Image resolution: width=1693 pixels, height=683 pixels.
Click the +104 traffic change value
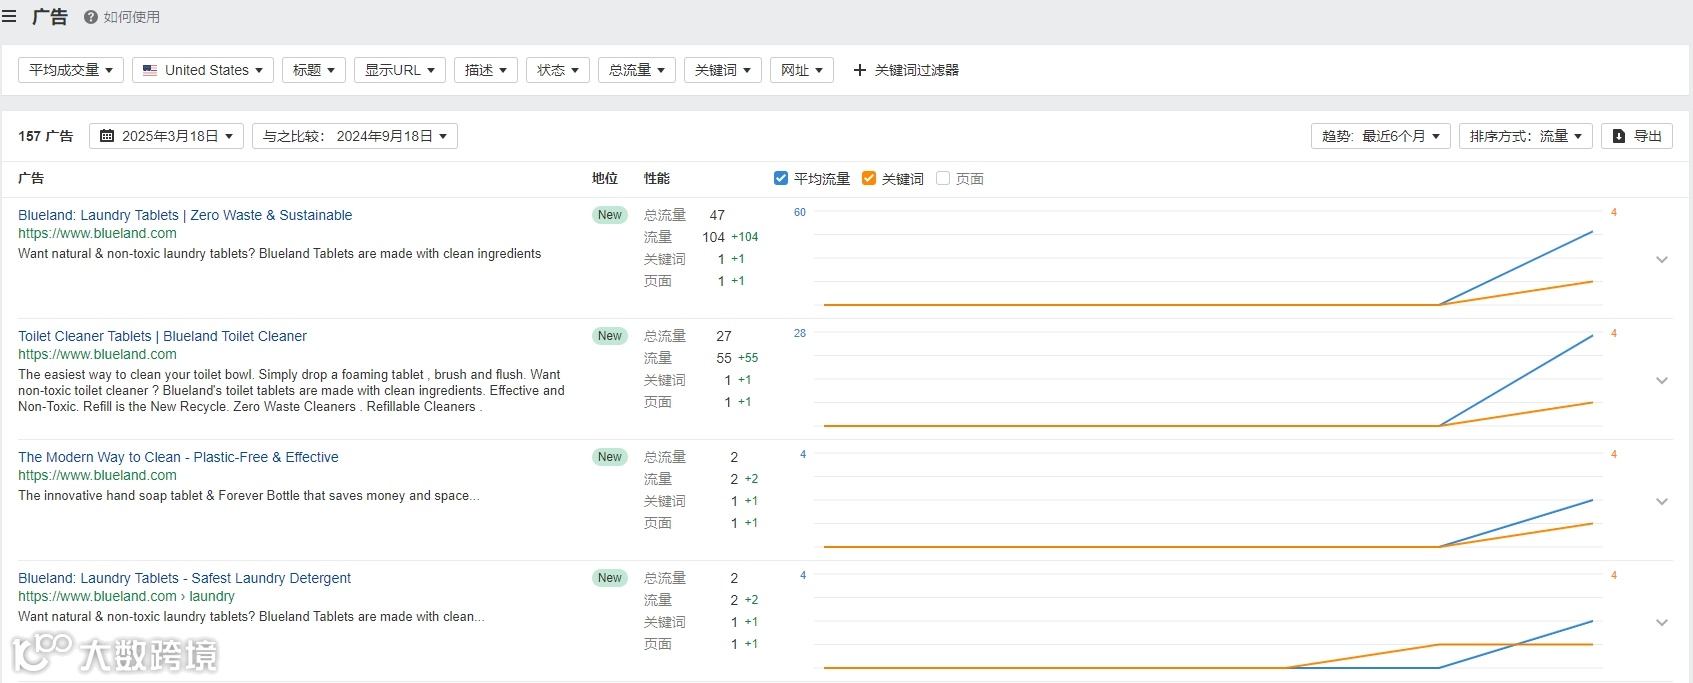[x=744, y=237]
